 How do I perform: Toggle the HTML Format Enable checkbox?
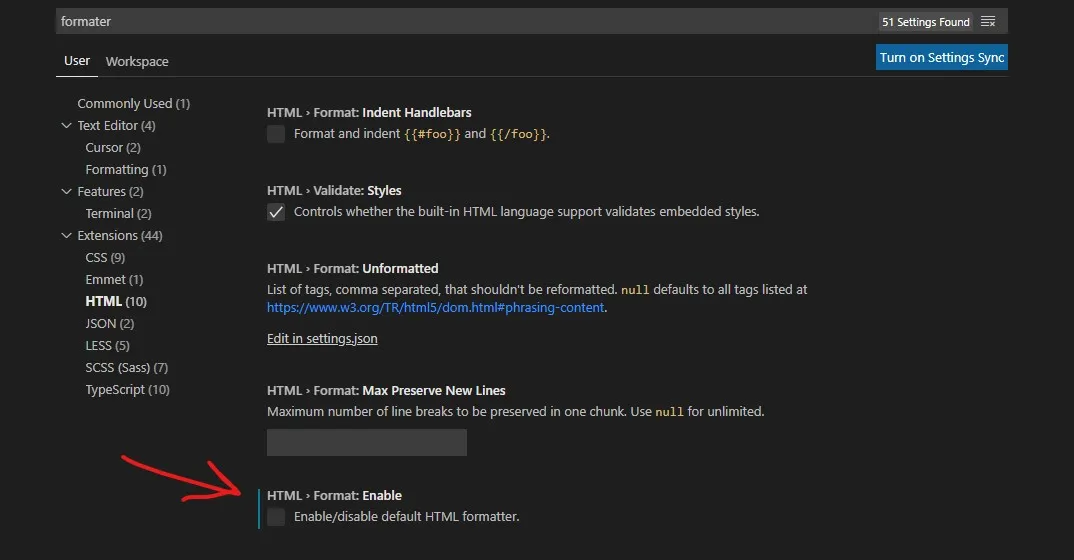[276, 517]
